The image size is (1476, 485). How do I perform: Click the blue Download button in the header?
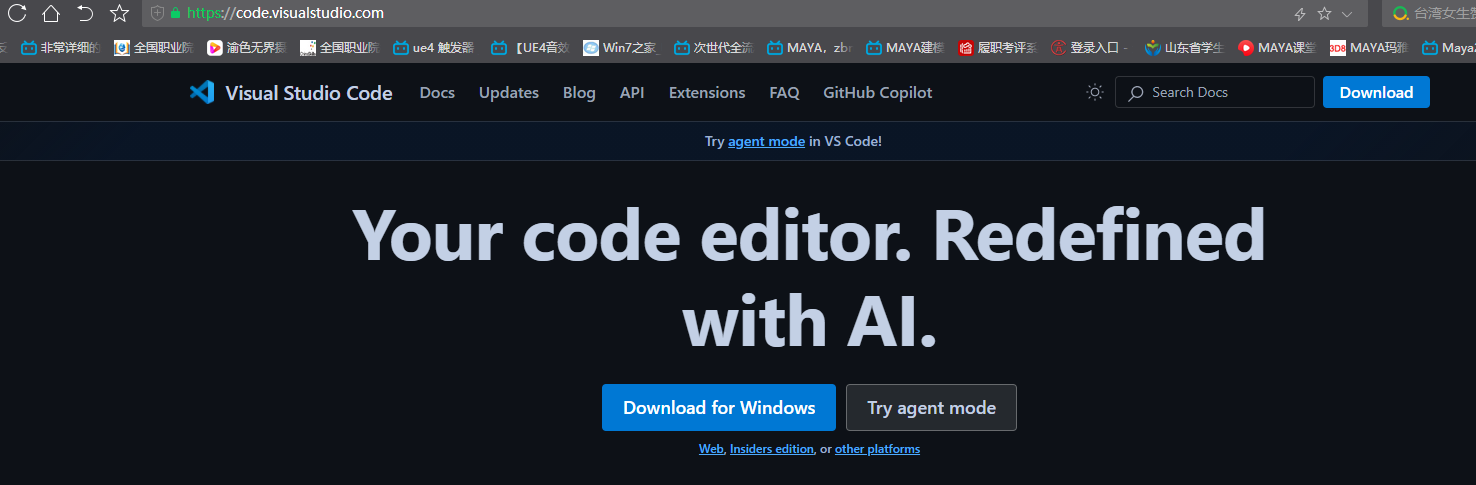pyautogui.click(x=1376, y=92)
